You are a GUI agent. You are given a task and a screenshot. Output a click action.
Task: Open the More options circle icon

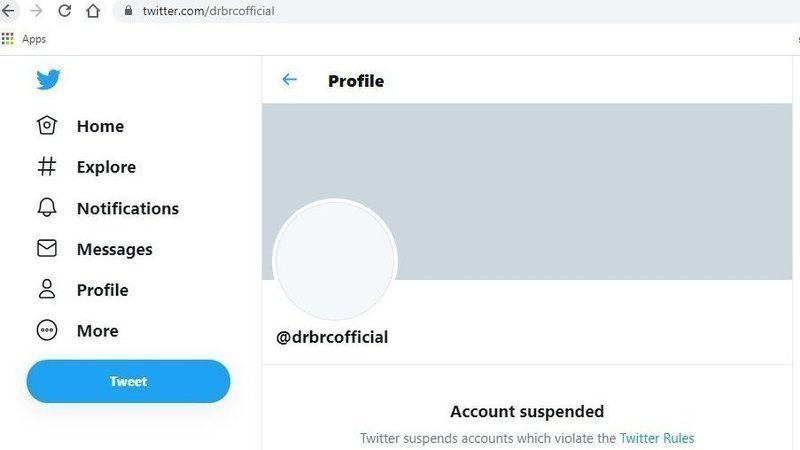(x=47, y=331)
